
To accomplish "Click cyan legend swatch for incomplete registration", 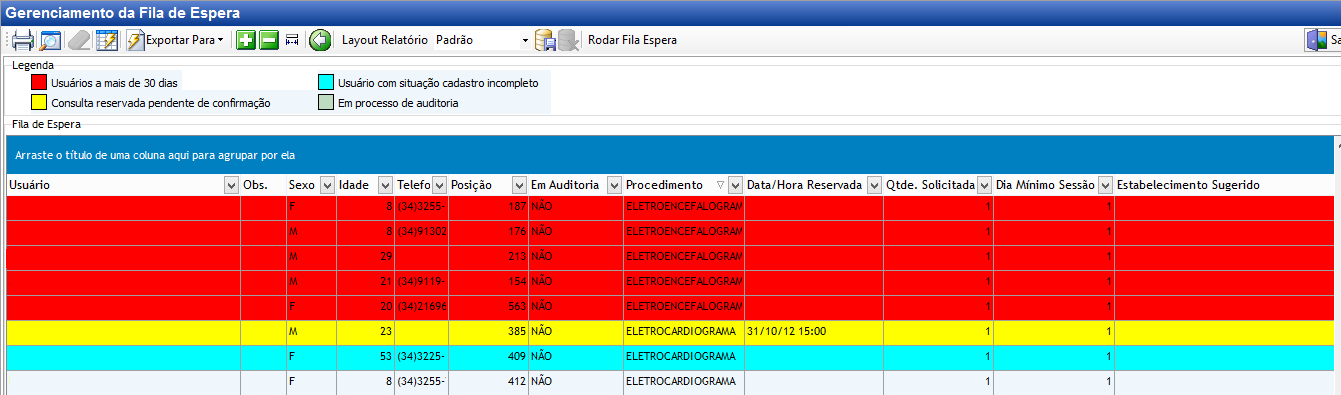I will tap(326, 83).
